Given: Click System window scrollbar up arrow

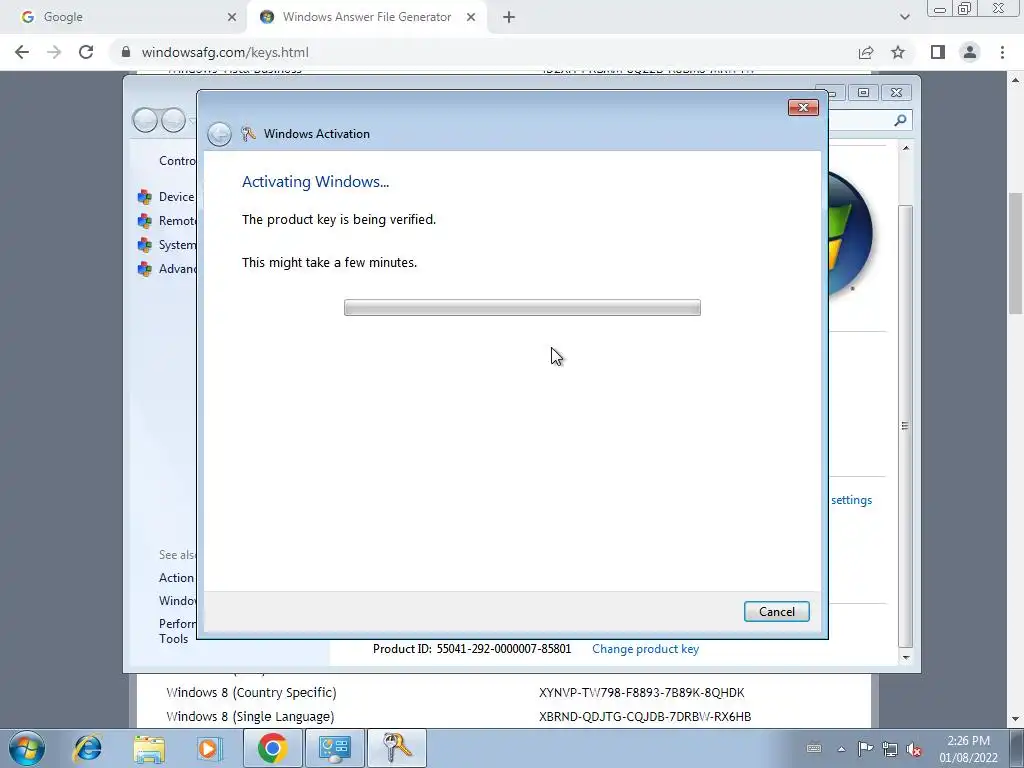Looking at the screenshot, I should (906, 148).
